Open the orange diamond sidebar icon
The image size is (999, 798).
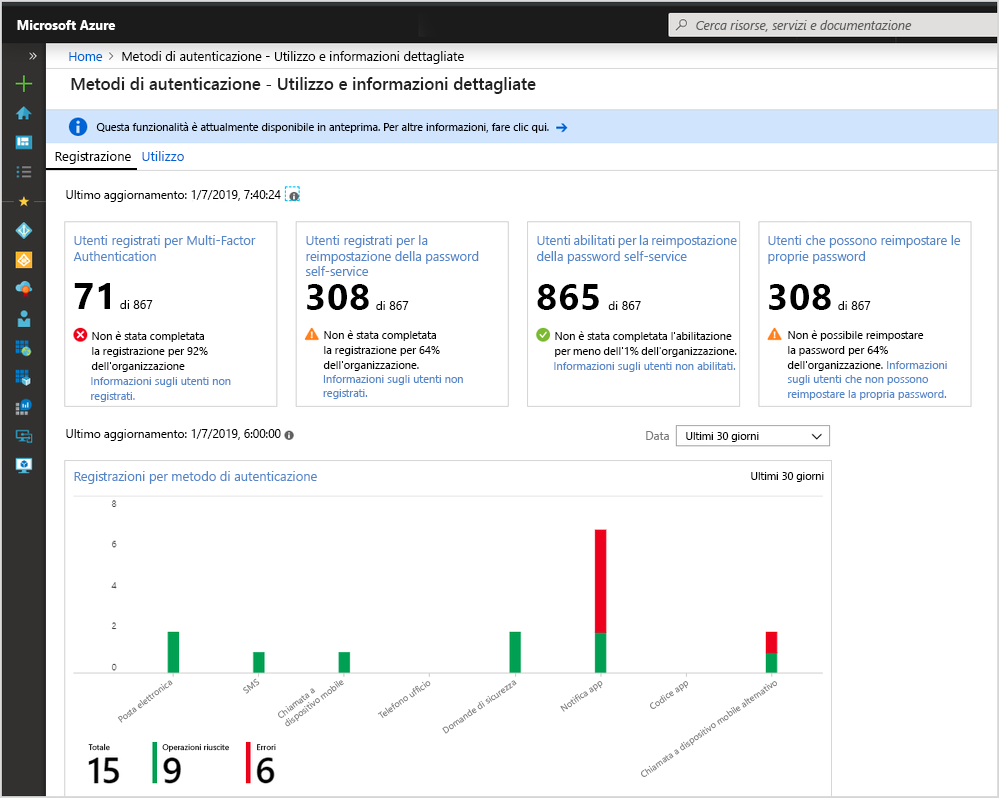(24, 260)
